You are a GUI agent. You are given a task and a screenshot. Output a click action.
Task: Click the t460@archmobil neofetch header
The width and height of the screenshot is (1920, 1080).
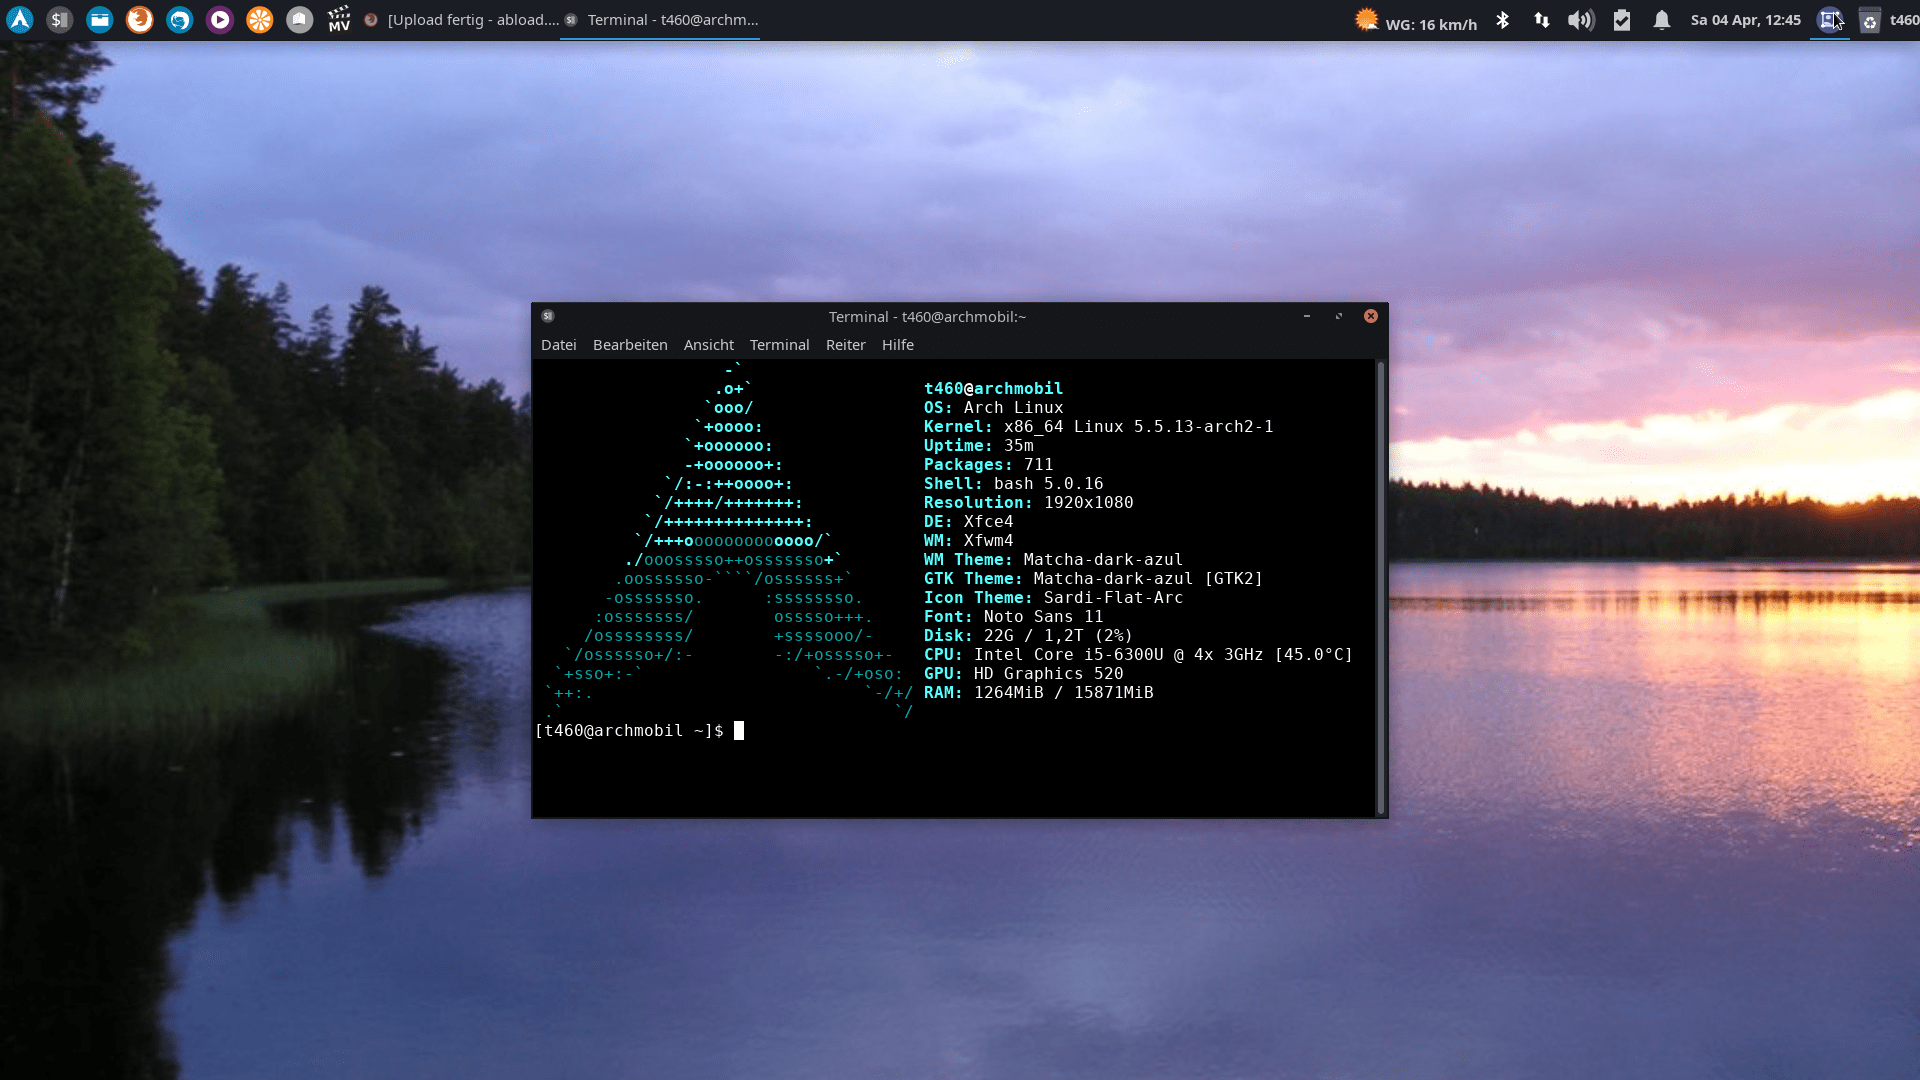tap(993, 389)
